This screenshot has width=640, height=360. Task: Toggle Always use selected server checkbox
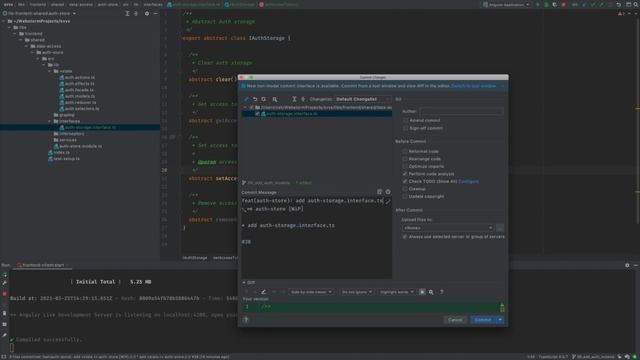pos(405,237)
